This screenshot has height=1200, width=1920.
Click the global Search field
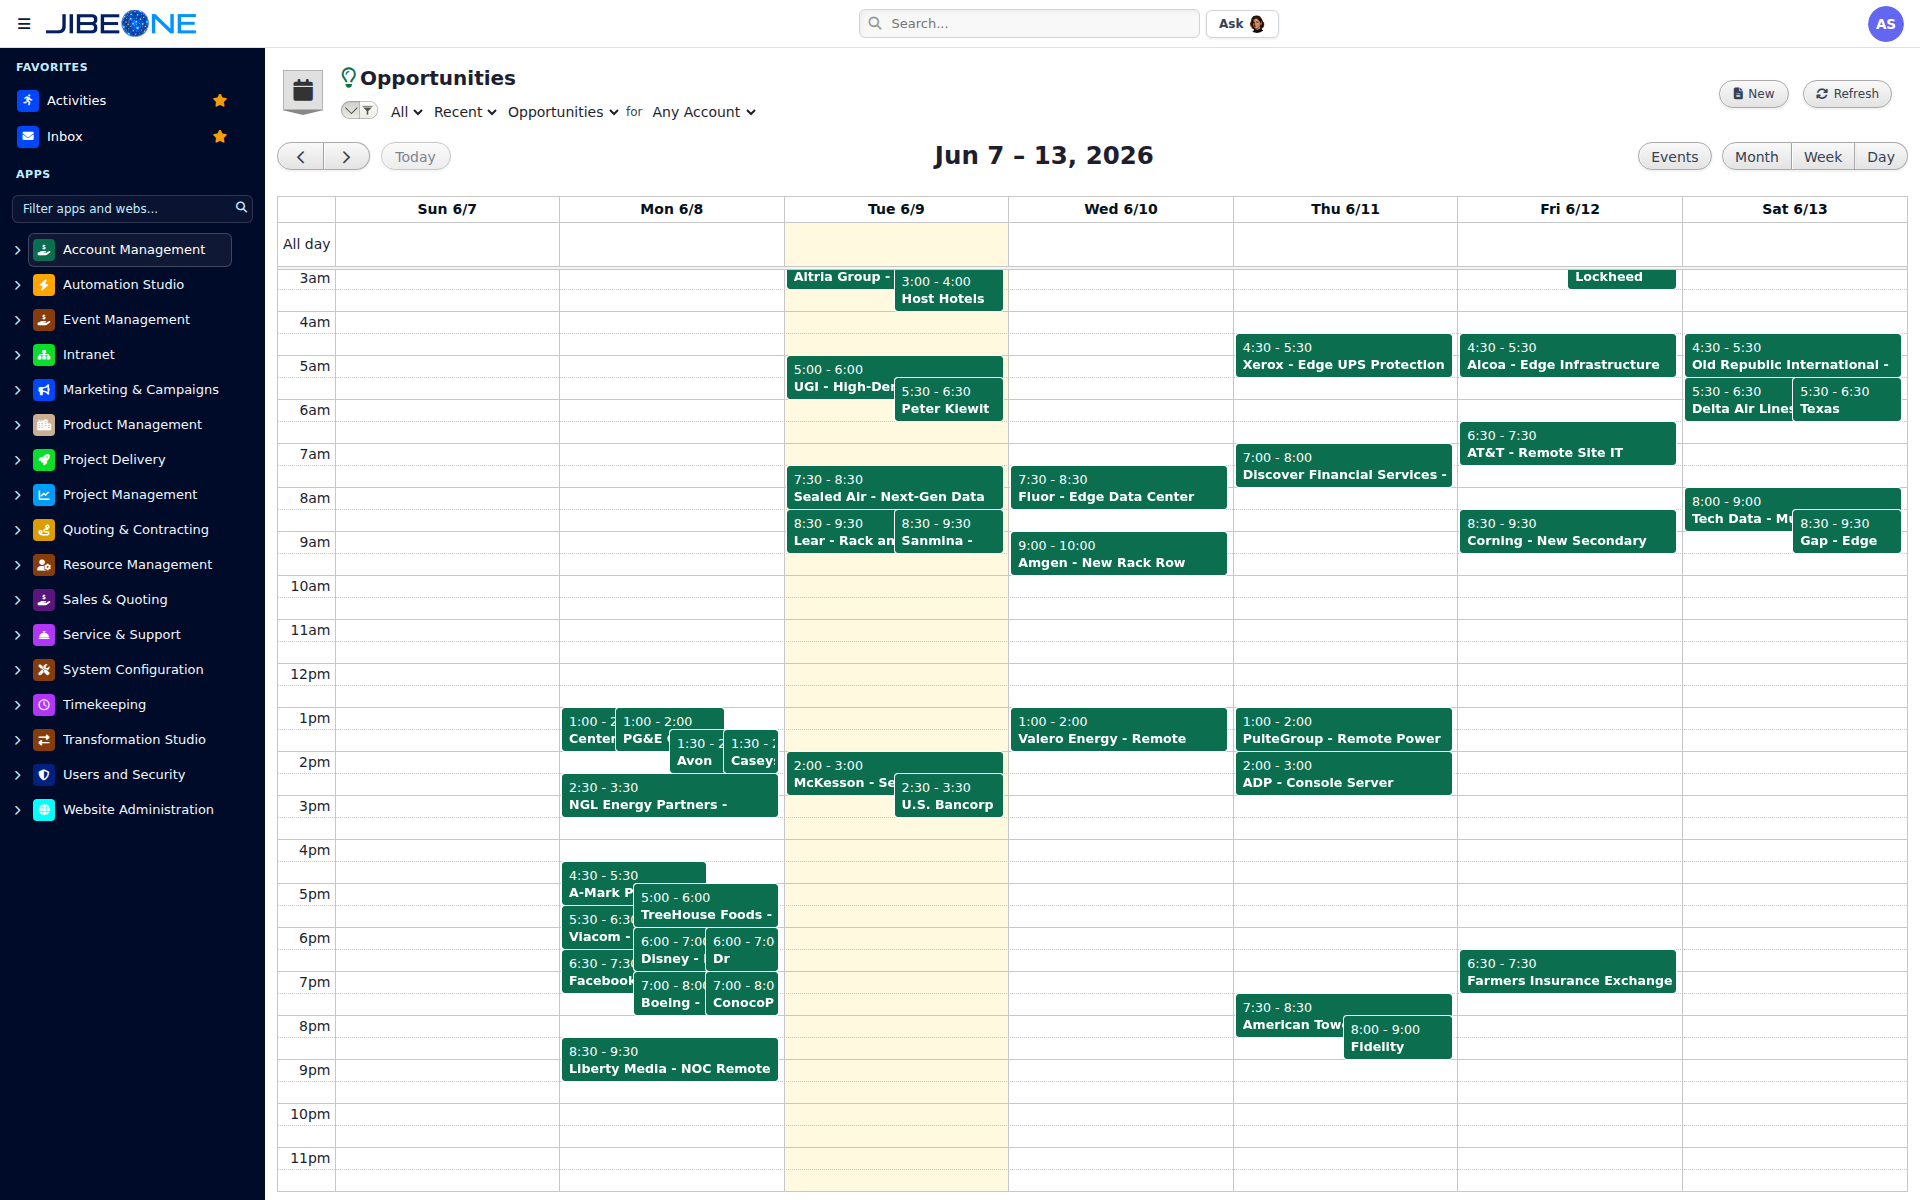click(x=1029, y=24)
